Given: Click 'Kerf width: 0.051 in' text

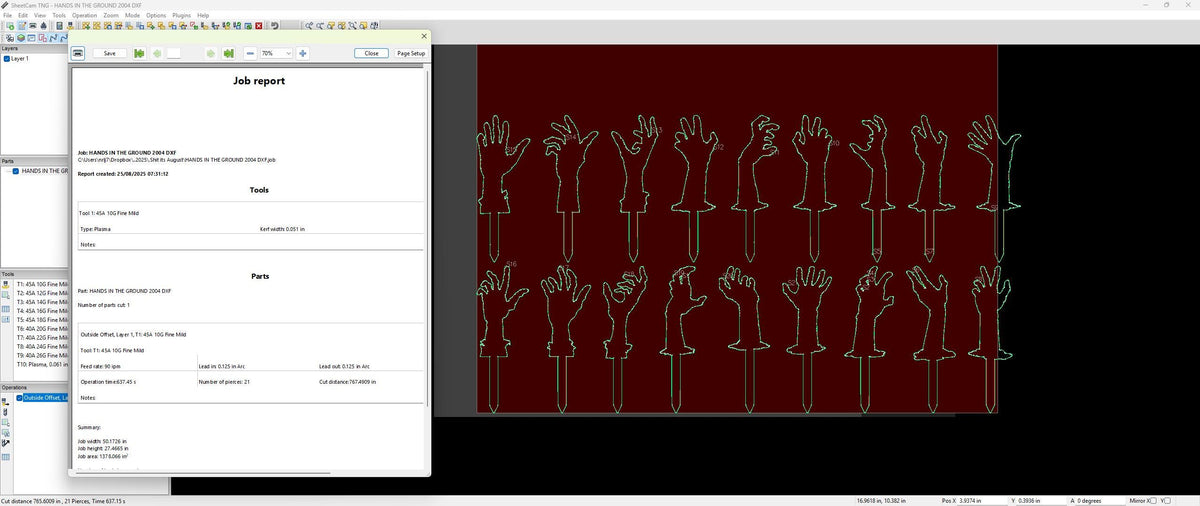Looking at the screenshot, I should [283, 229].
